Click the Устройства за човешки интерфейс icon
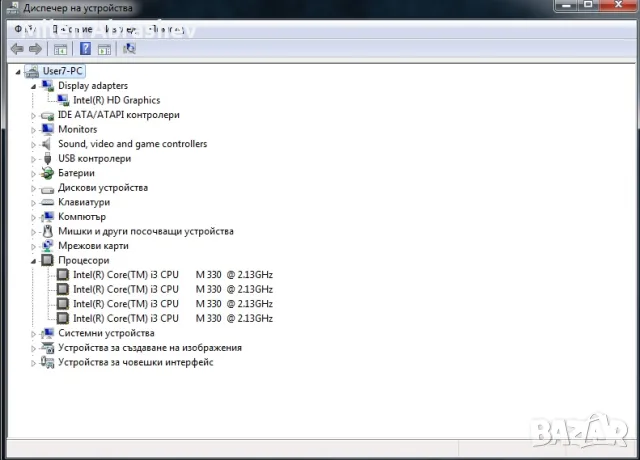640x460 pixels. coord(47,362)
